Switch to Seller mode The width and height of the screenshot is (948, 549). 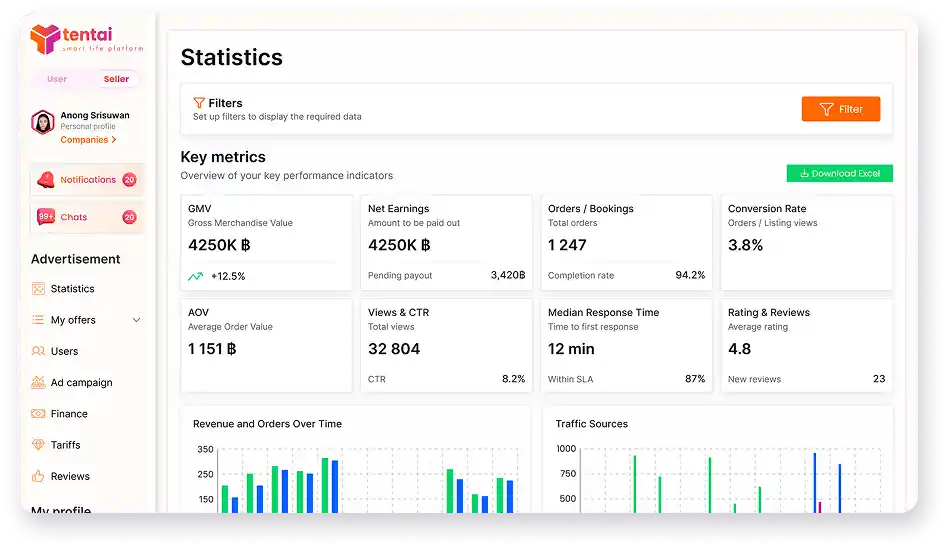[116, 79]
